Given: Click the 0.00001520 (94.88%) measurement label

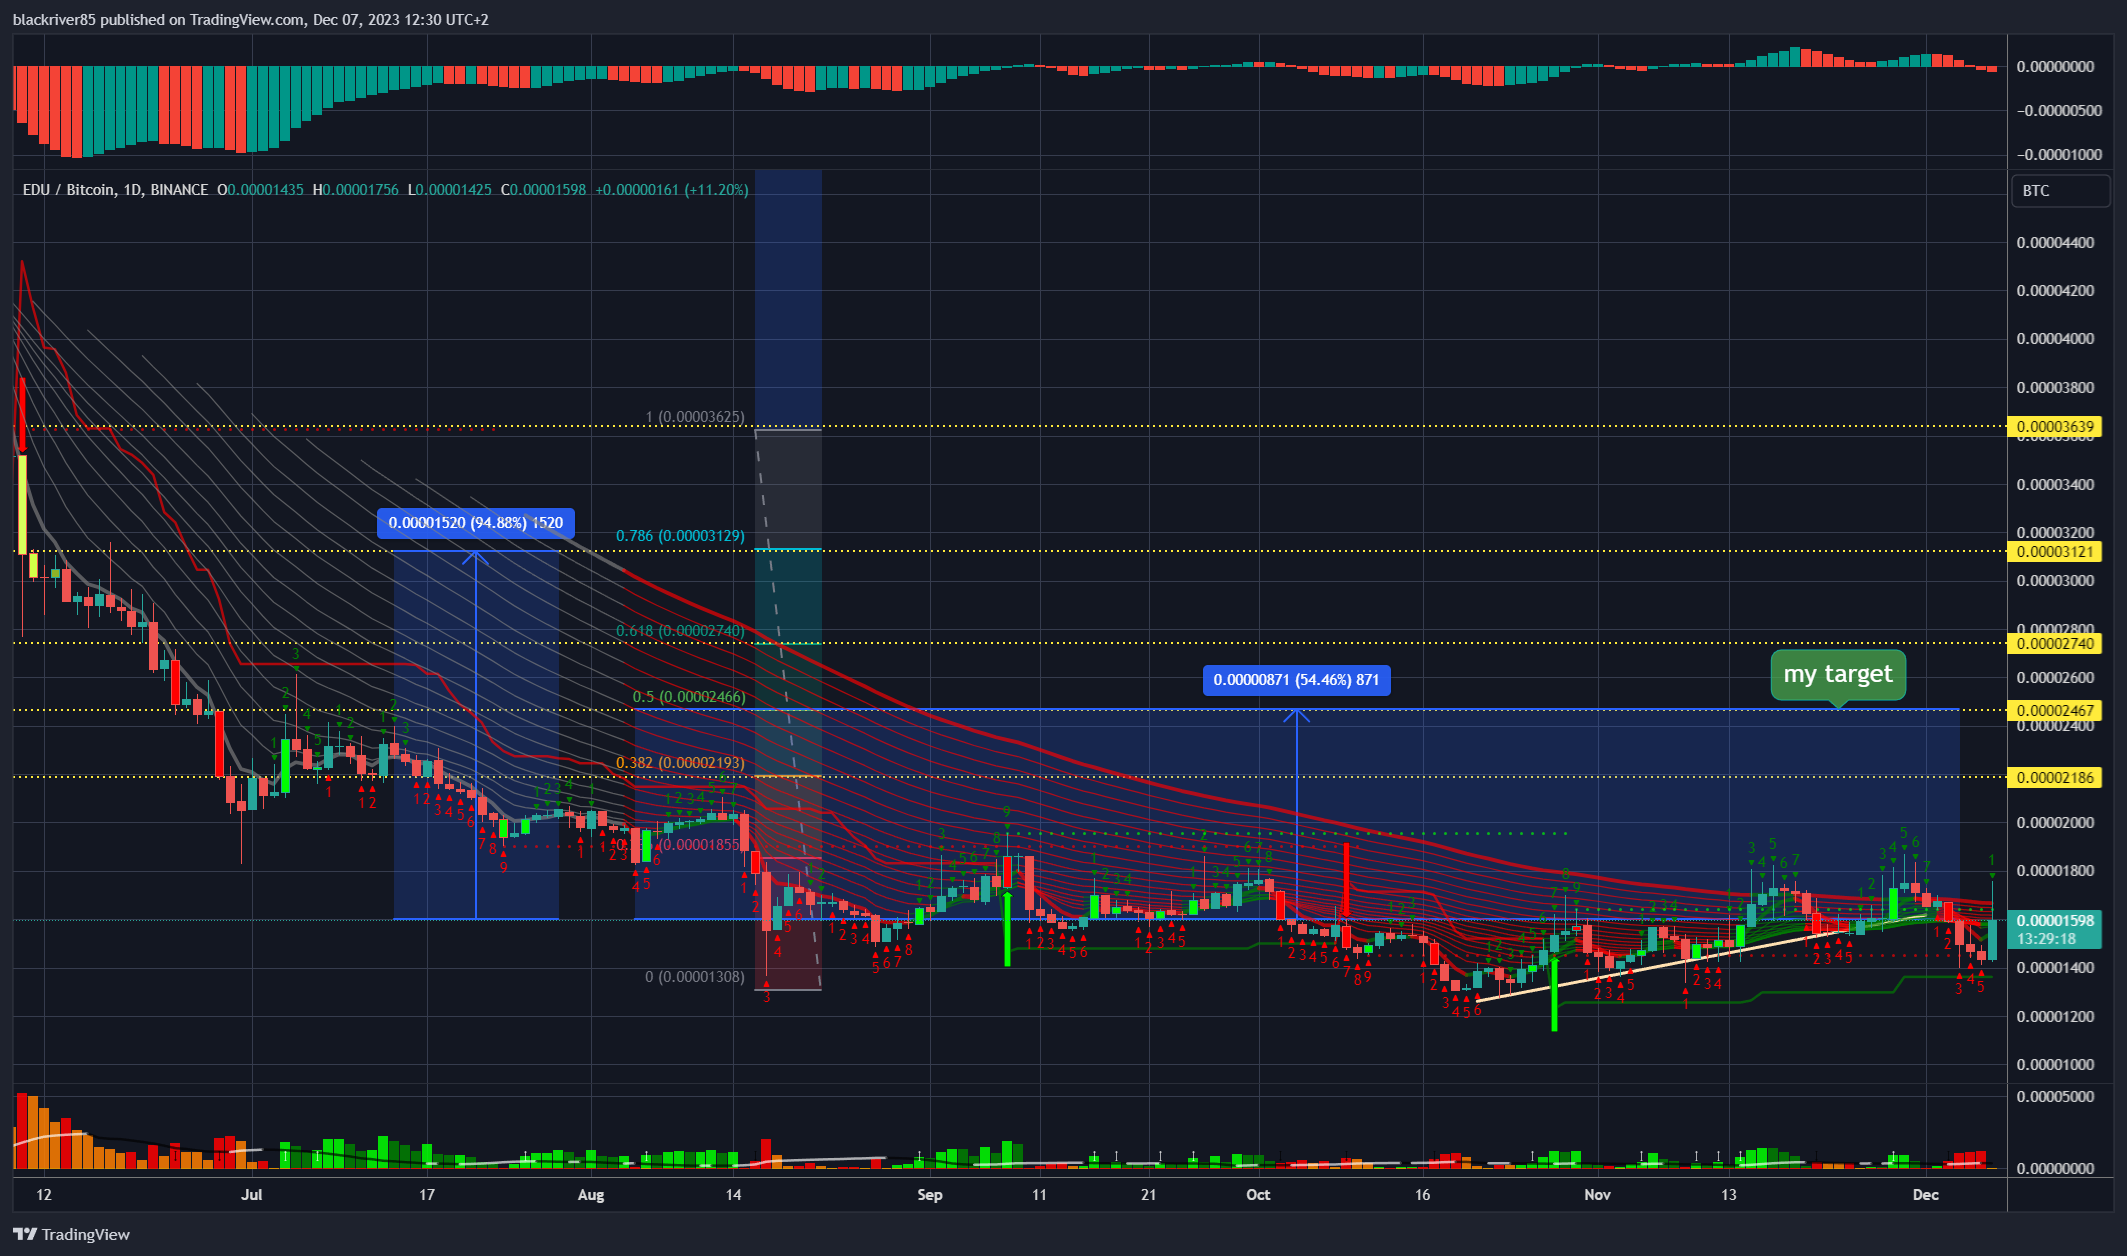Looking at the screenshot, I should [x=476, y=523].
